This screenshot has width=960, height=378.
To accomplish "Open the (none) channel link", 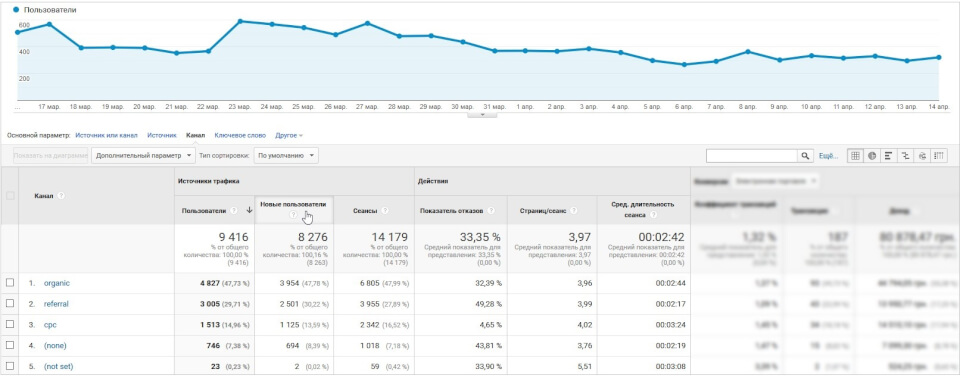I will pos(56,346).
